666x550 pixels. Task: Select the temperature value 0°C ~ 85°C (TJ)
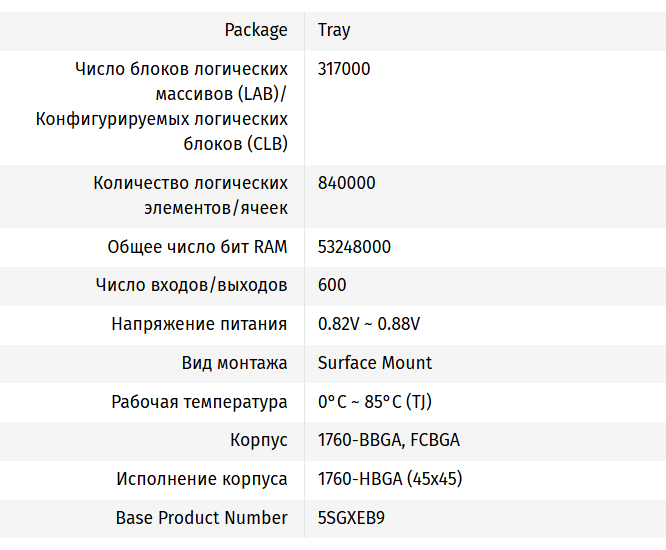click(375, 402)
